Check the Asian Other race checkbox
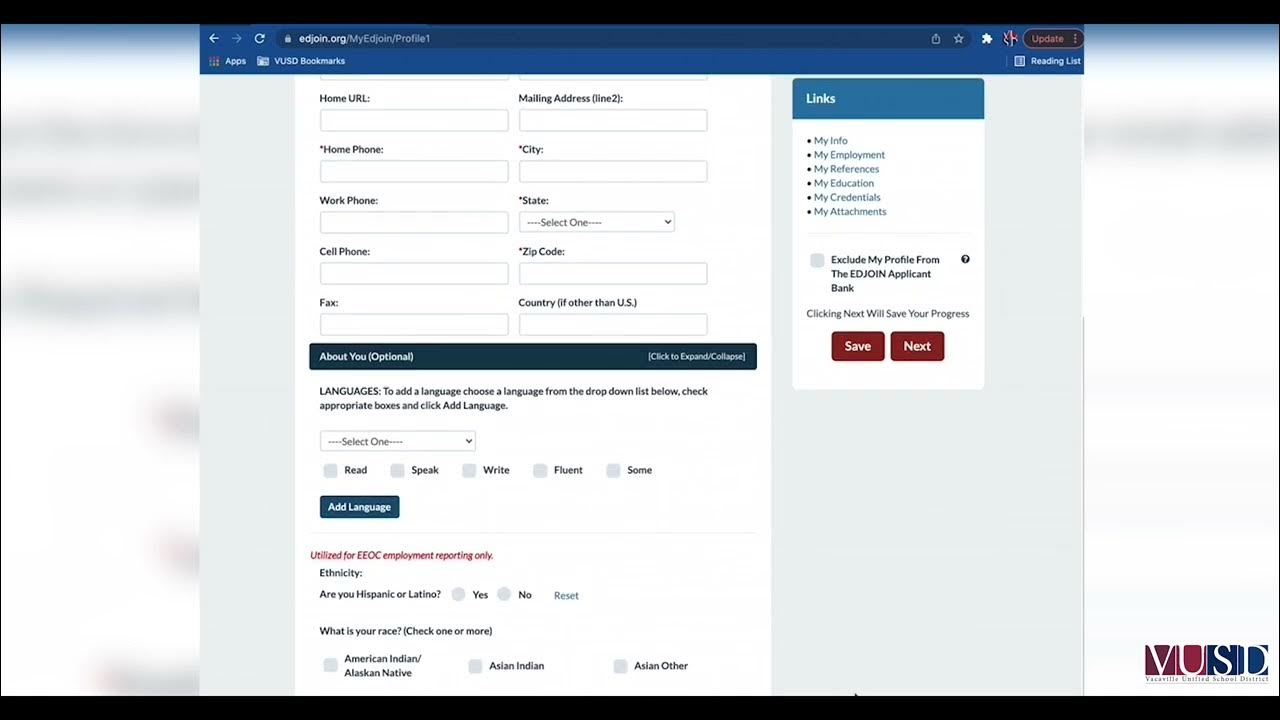 coord(620,666)
